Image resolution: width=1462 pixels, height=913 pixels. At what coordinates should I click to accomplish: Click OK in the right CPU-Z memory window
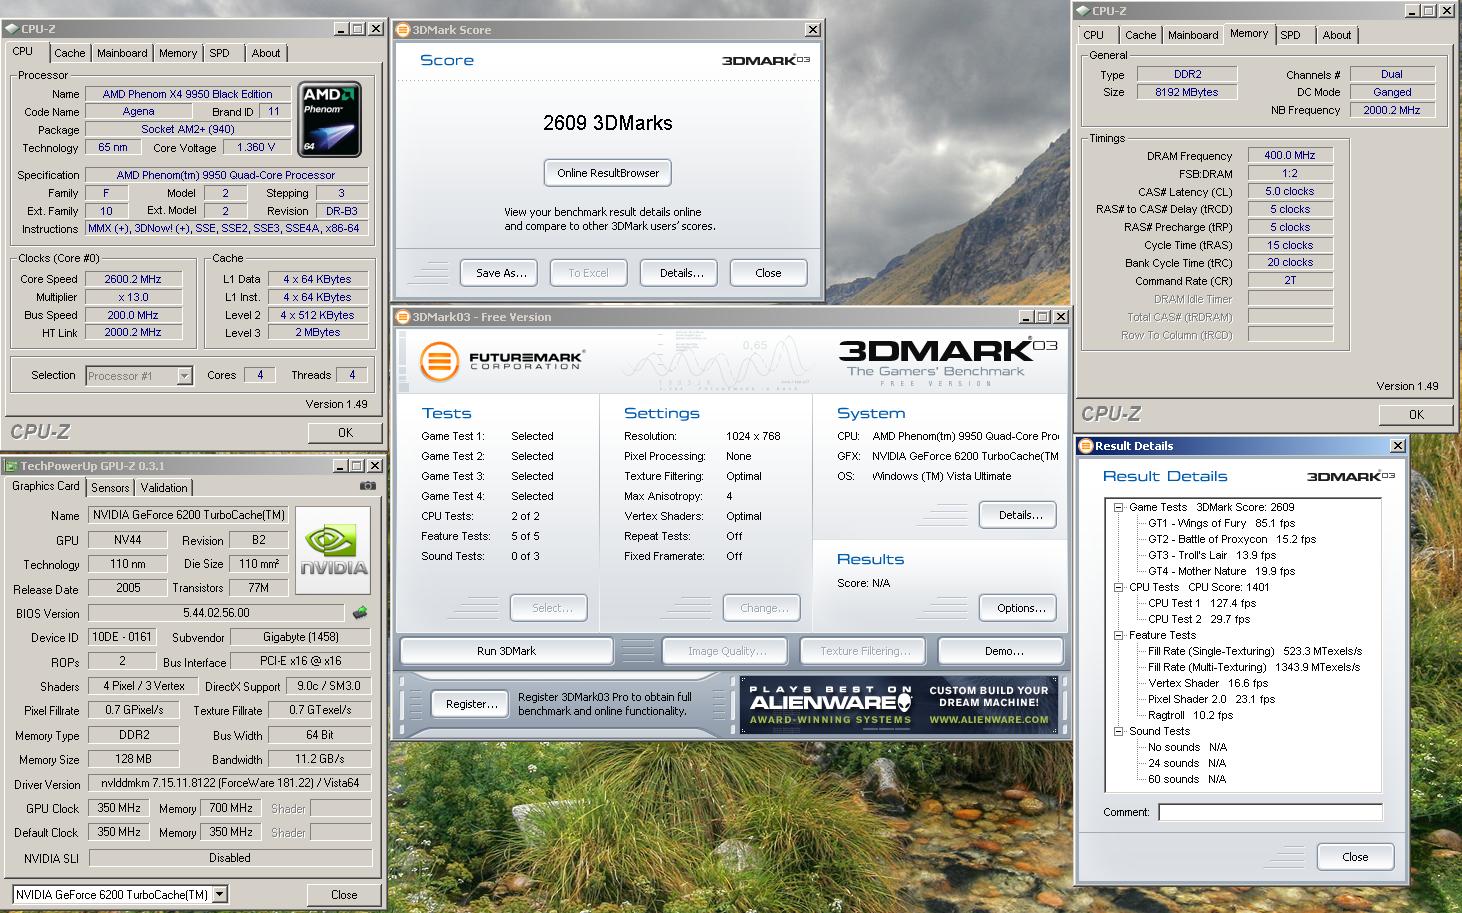1416,414
